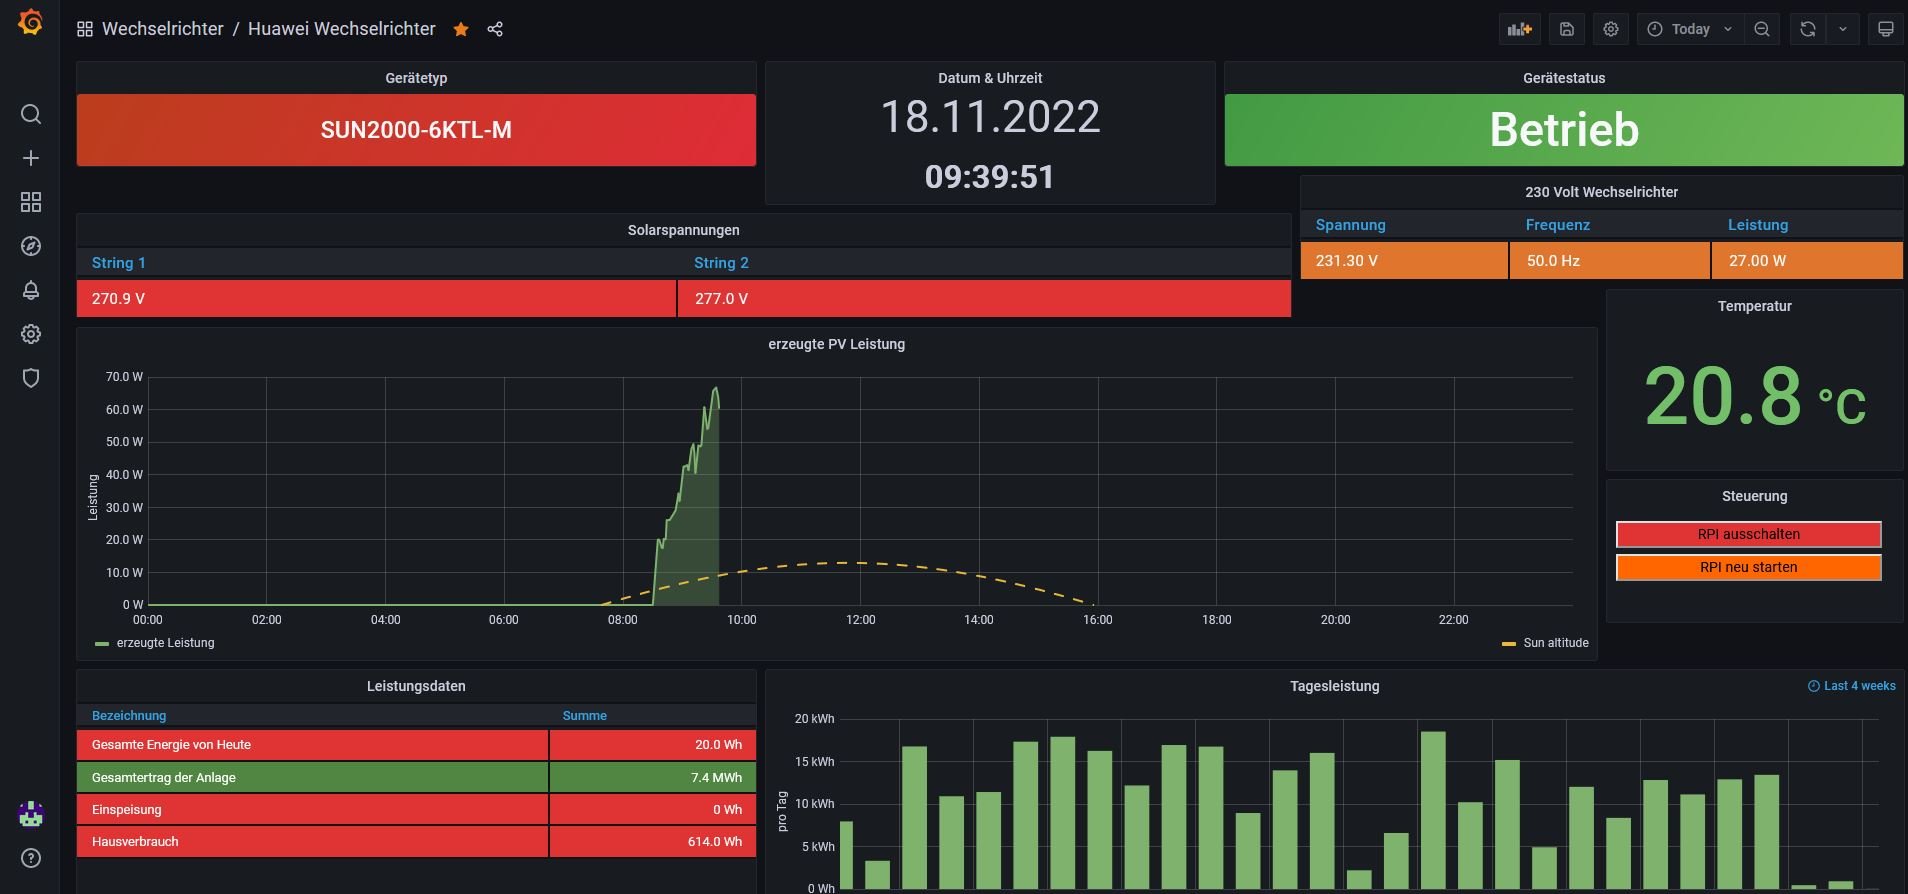
Task: Click the Add panel toolbar button
Action: (1519, 29)
